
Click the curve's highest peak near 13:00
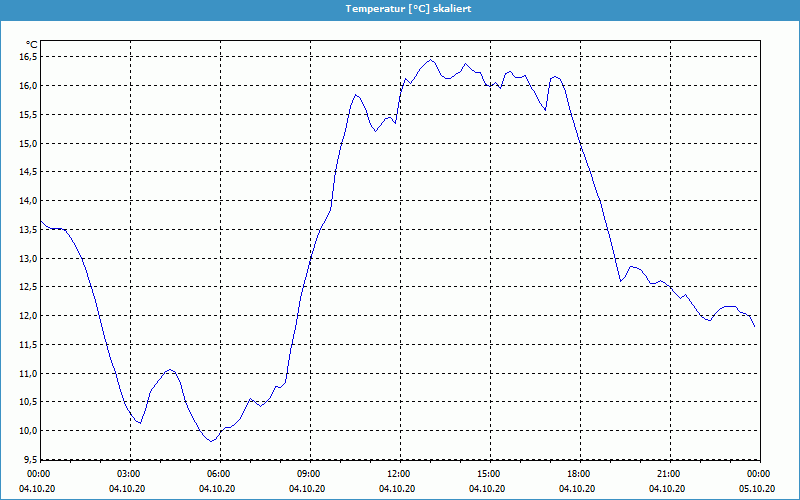(431, 60)
